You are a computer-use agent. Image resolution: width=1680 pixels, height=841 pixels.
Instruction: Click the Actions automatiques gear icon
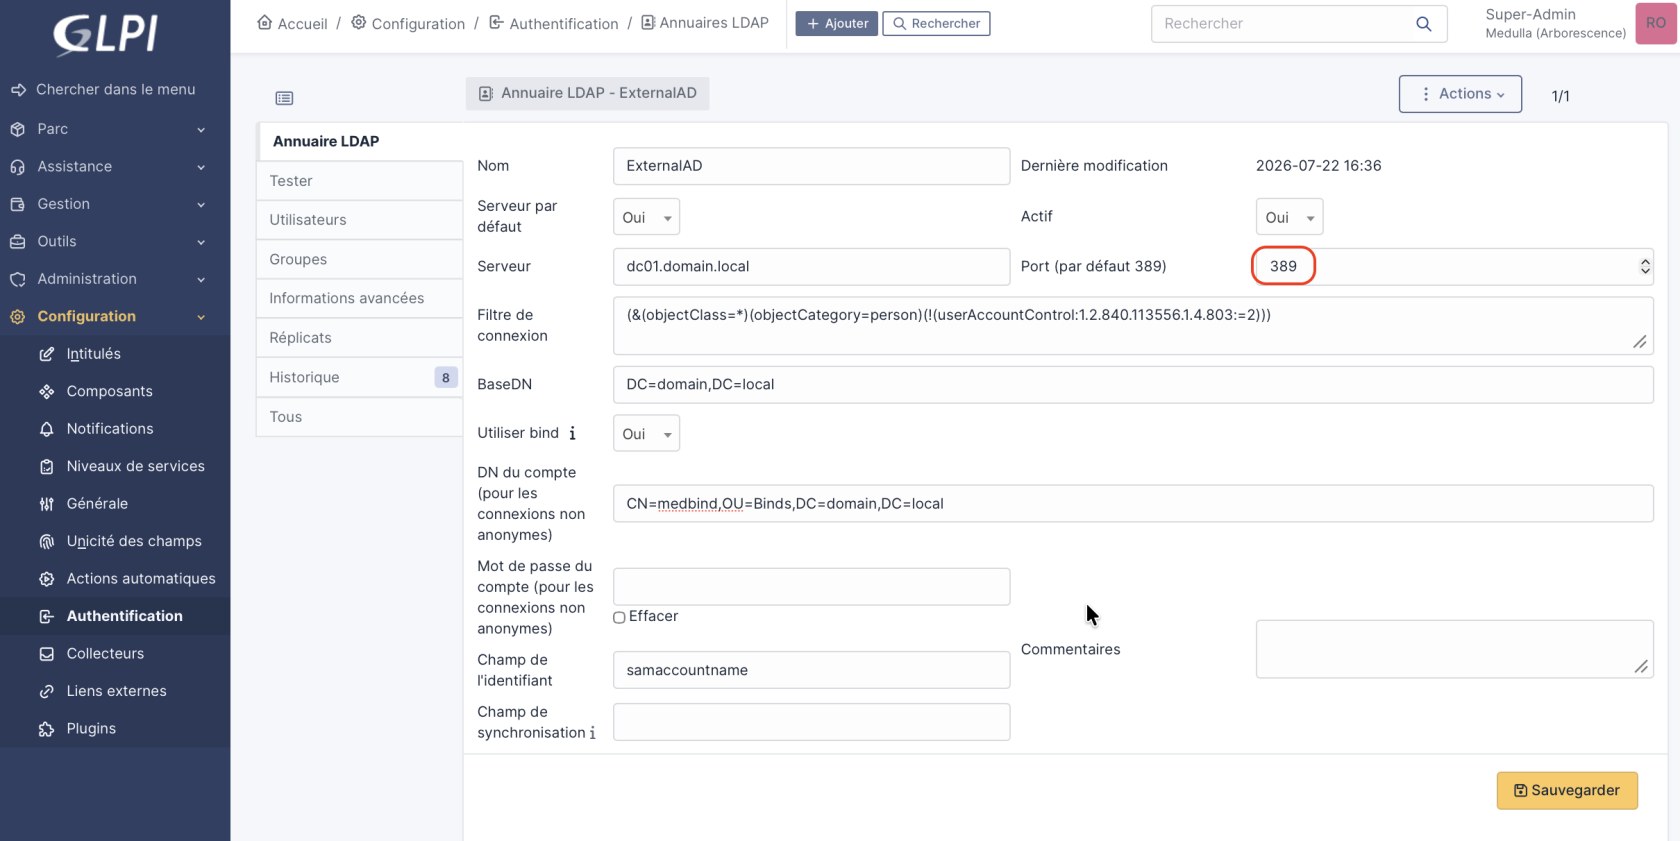(x=46, y=579)
